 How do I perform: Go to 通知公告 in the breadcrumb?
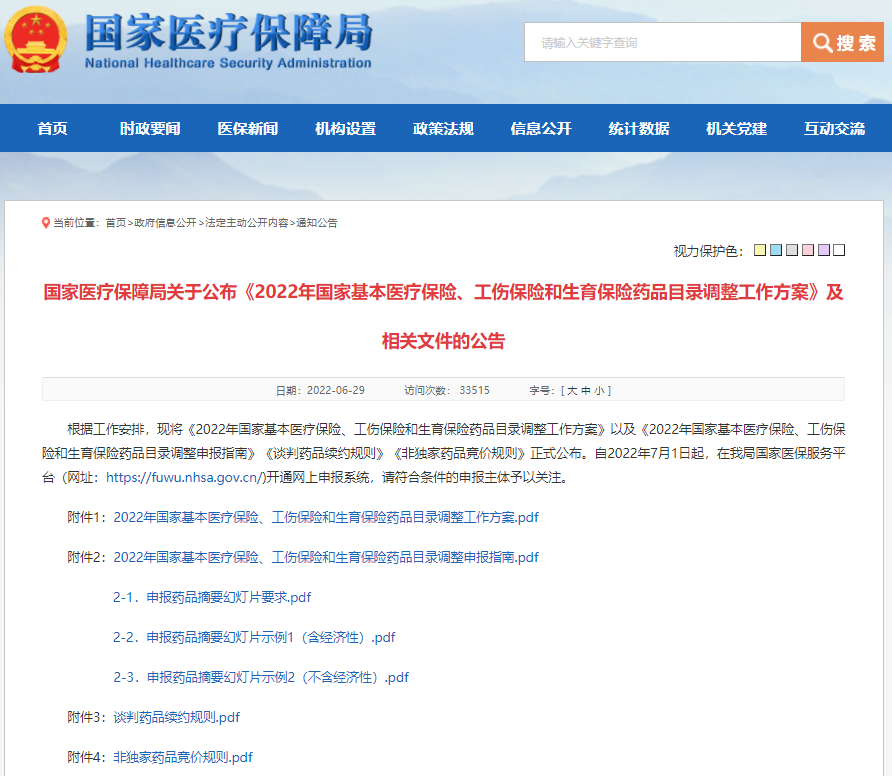(x=317, y=223)
